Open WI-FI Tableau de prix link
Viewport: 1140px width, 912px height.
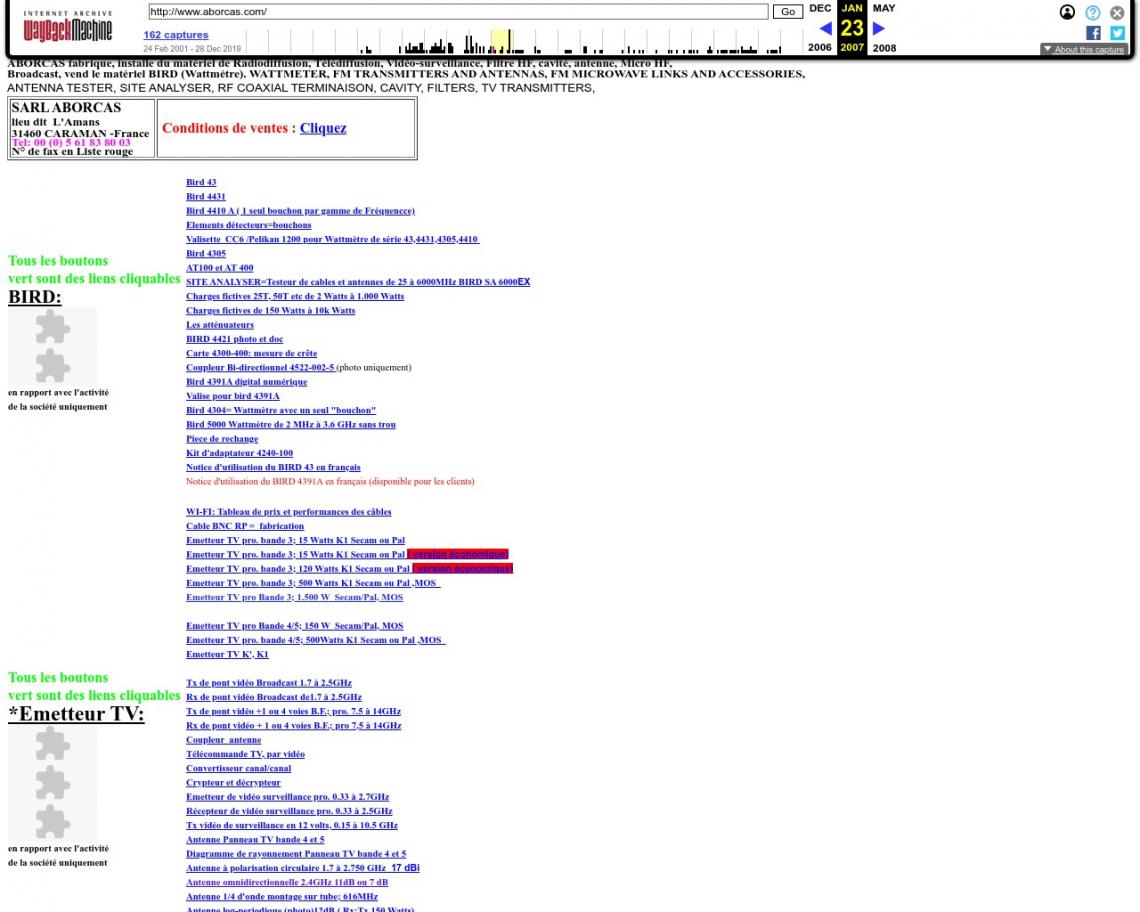tap(289, 512)
